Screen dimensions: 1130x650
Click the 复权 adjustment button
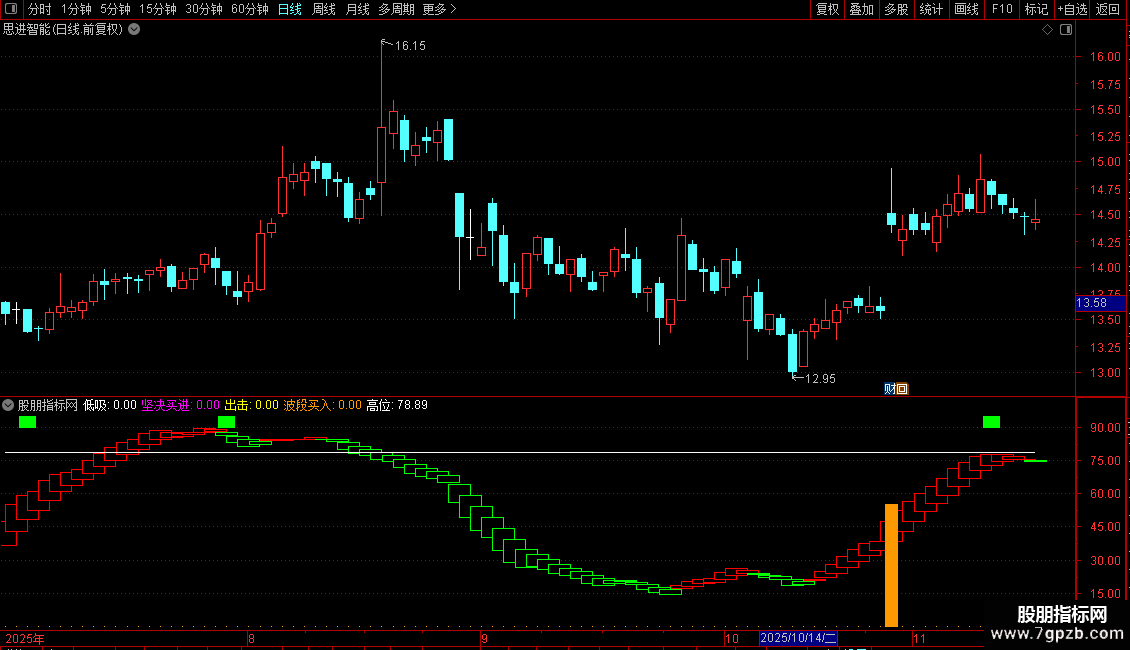point(827,9)
